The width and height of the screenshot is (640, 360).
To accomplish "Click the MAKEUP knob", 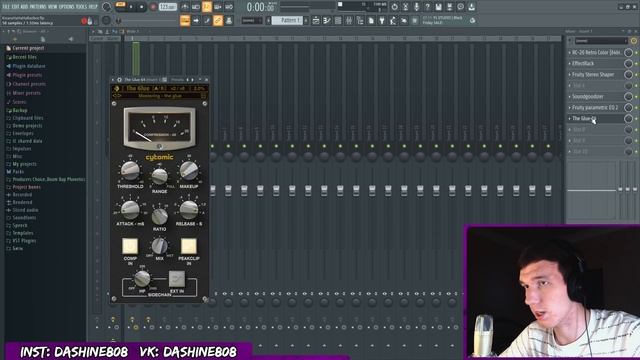I will [x=189, y=171].
